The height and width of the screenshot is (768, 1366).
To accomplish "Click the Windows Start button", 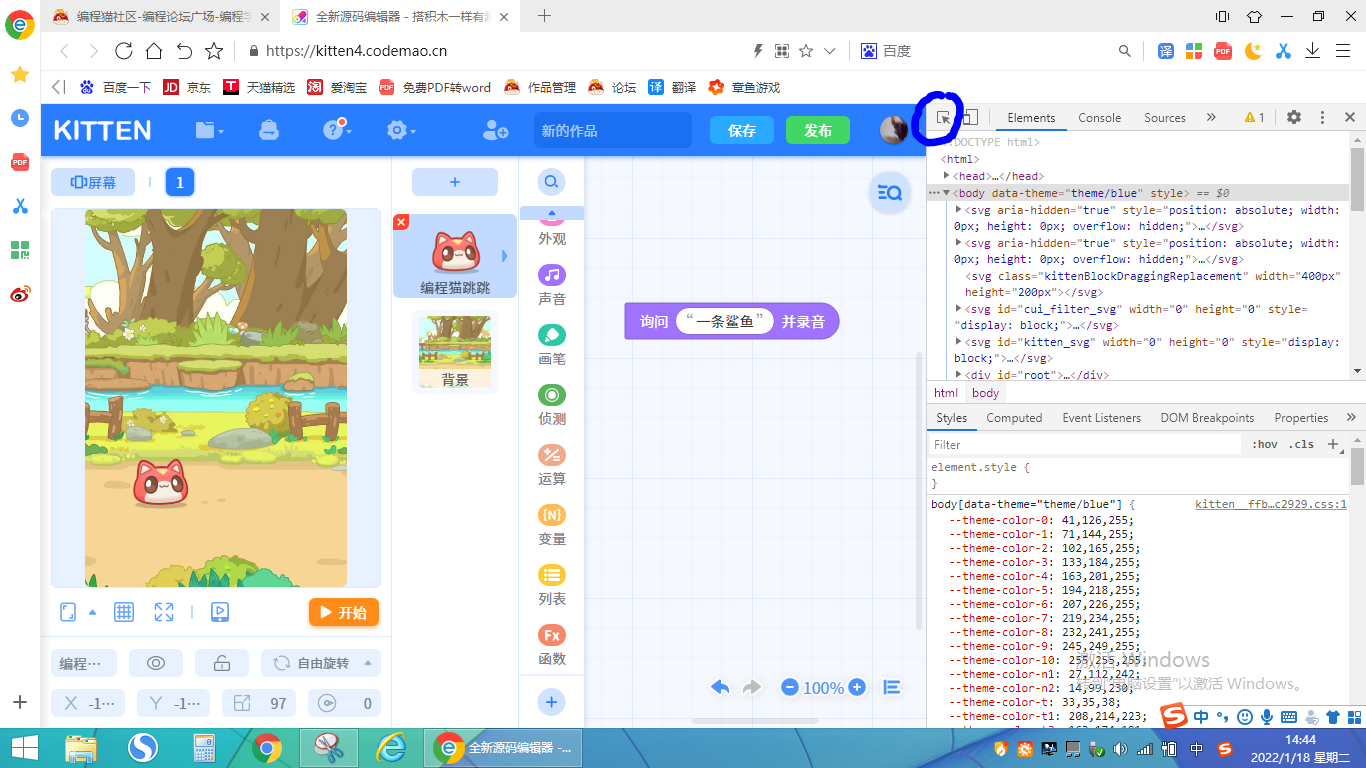I will (24, 747).
